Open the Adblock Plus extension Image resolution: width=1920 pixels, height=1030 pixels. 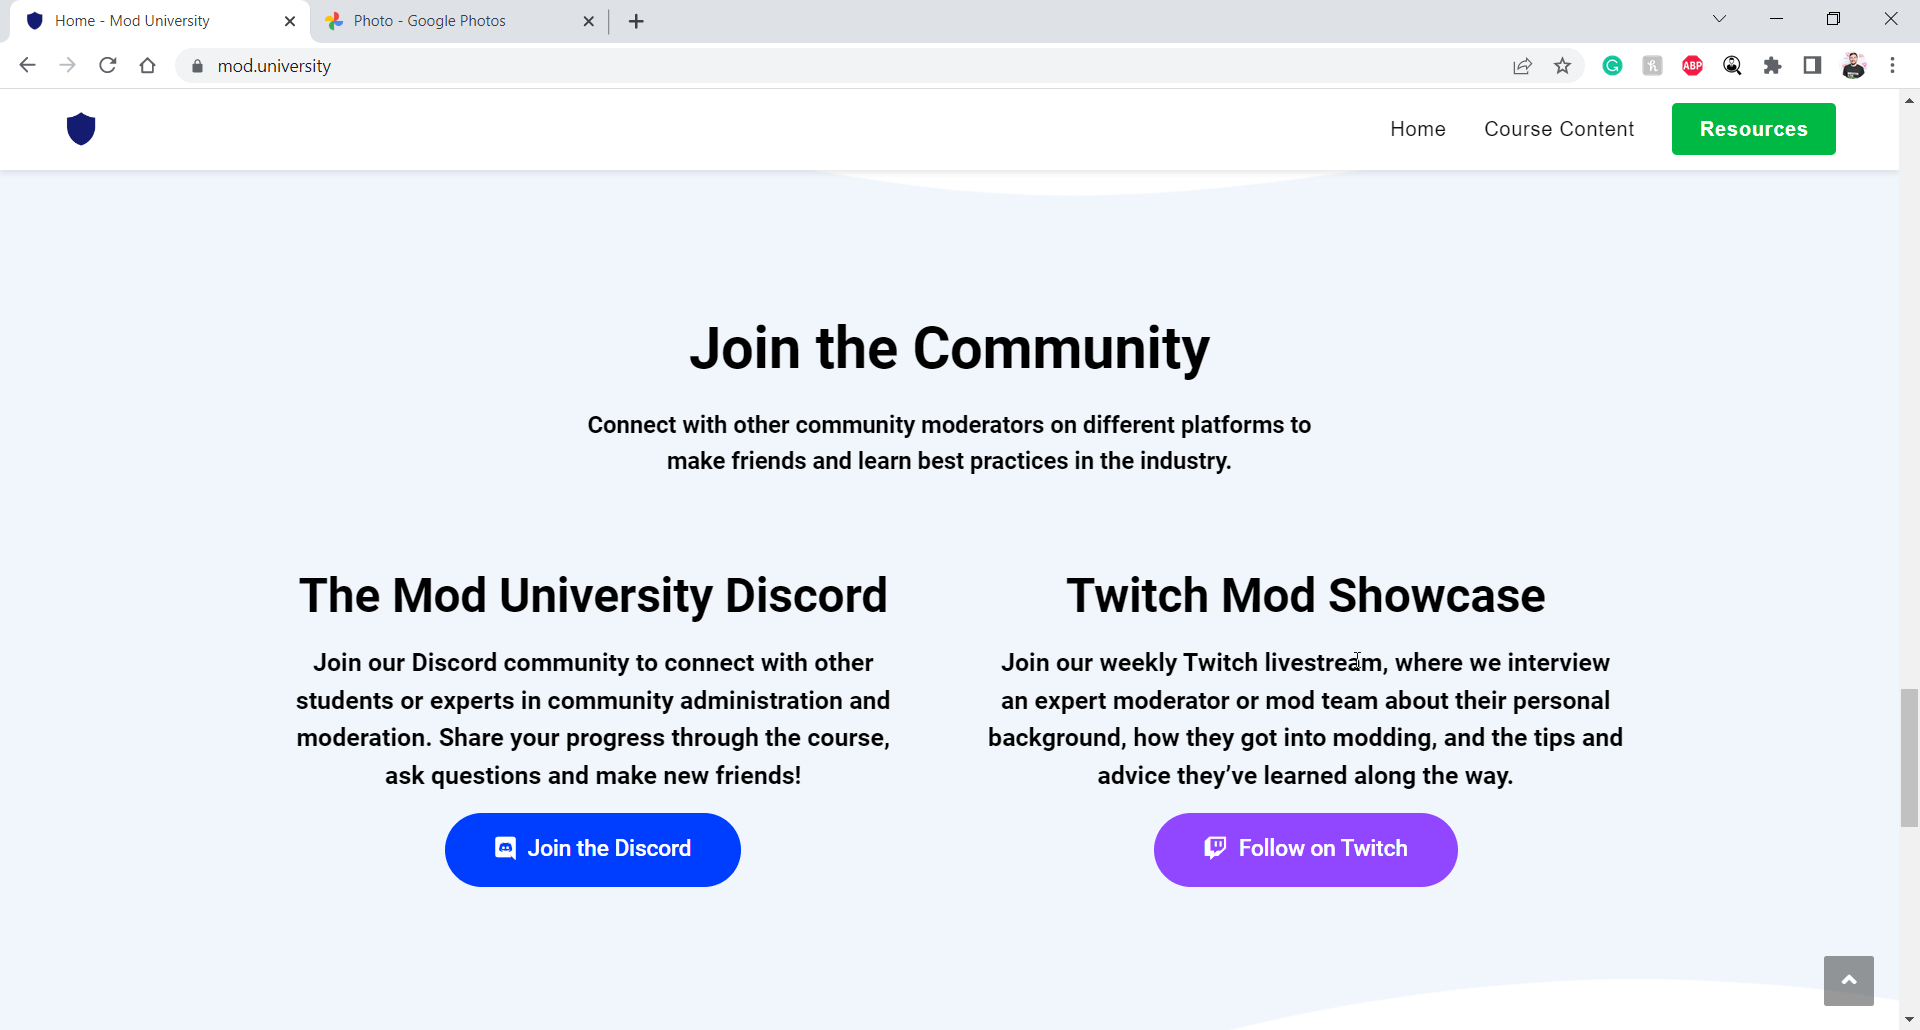tap(1692, 66)
